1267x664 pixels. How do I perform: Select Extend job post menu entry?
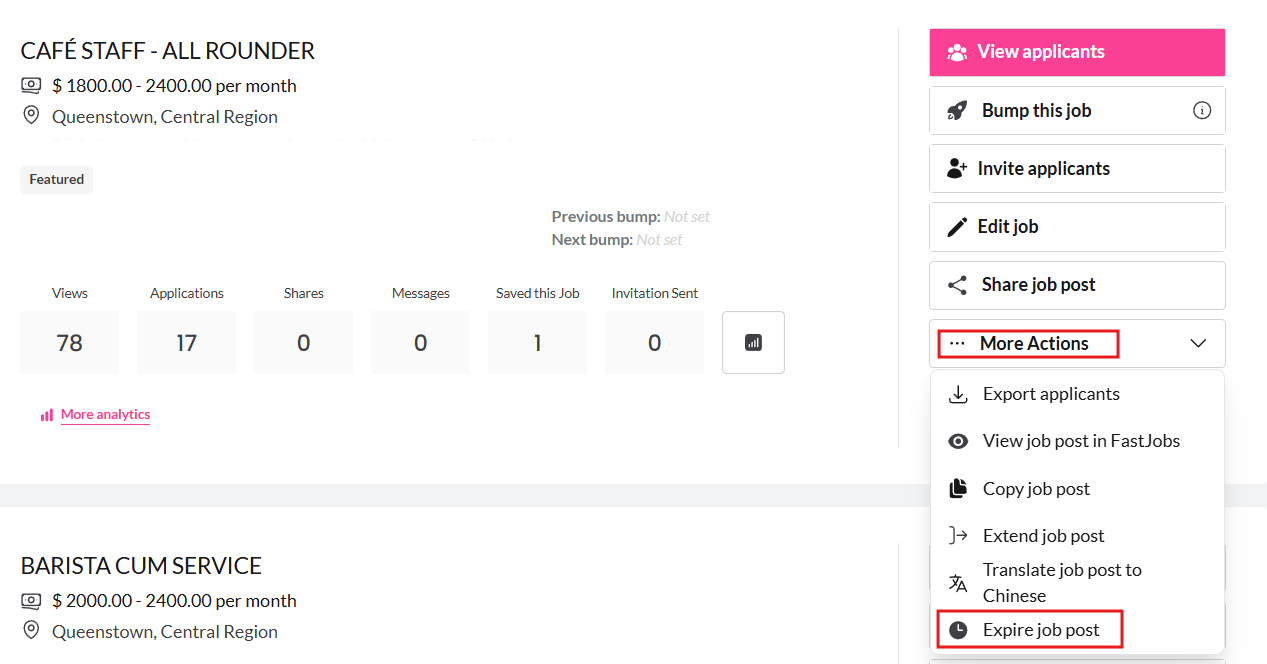[1043, 536]
